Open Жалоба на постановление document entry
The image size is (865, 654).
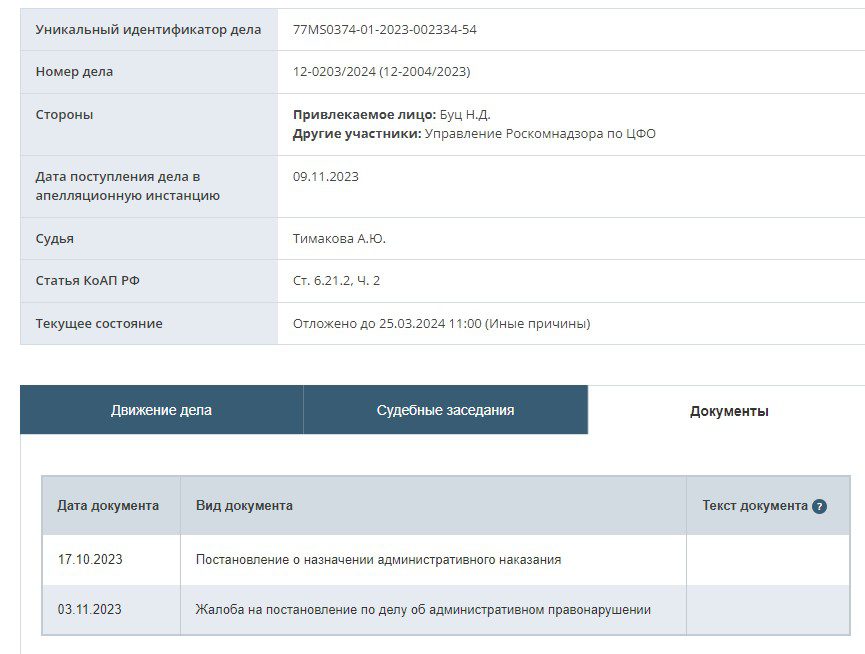pos(423,609)
